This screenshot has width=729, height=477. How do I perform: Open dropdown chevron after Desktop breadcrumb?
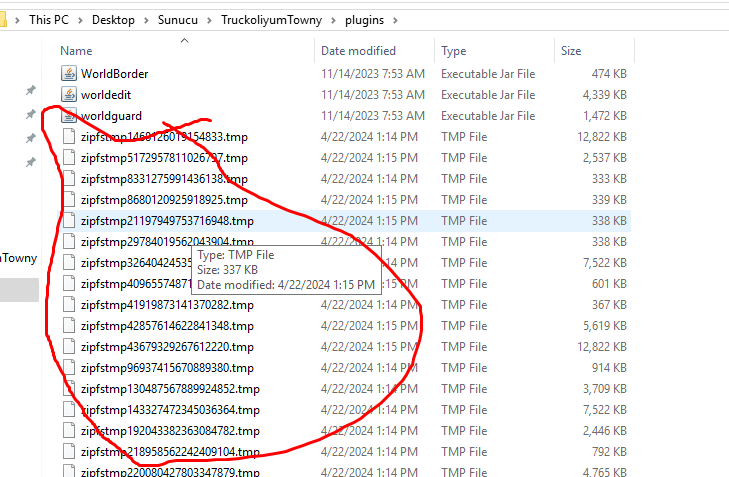pyautogui.click(x=146, y=20)
